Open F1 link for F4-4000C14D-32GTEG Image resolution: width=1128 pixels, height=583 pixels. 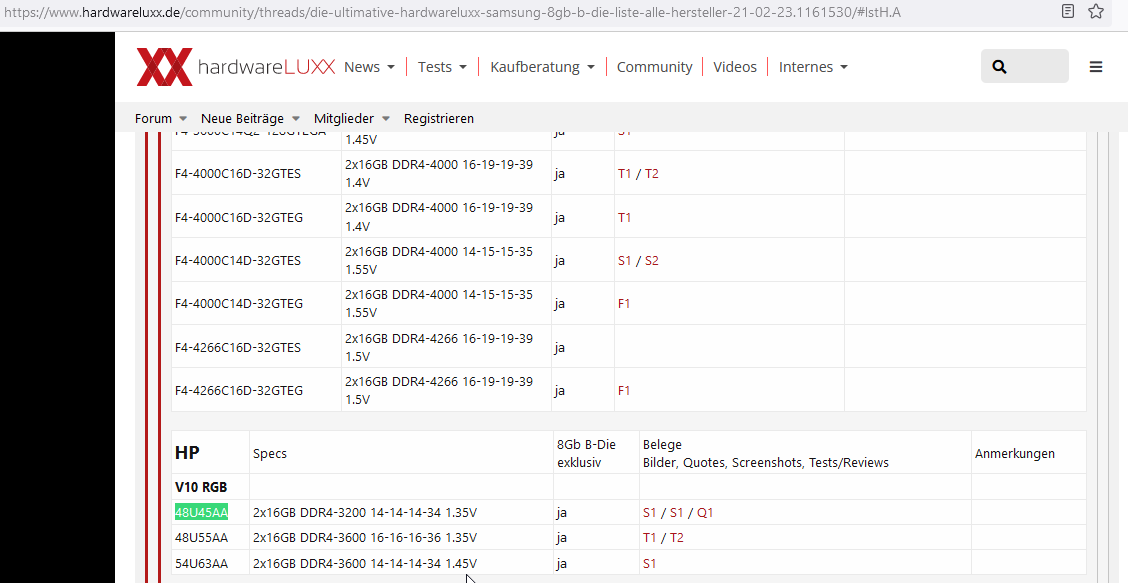[624, 304]
